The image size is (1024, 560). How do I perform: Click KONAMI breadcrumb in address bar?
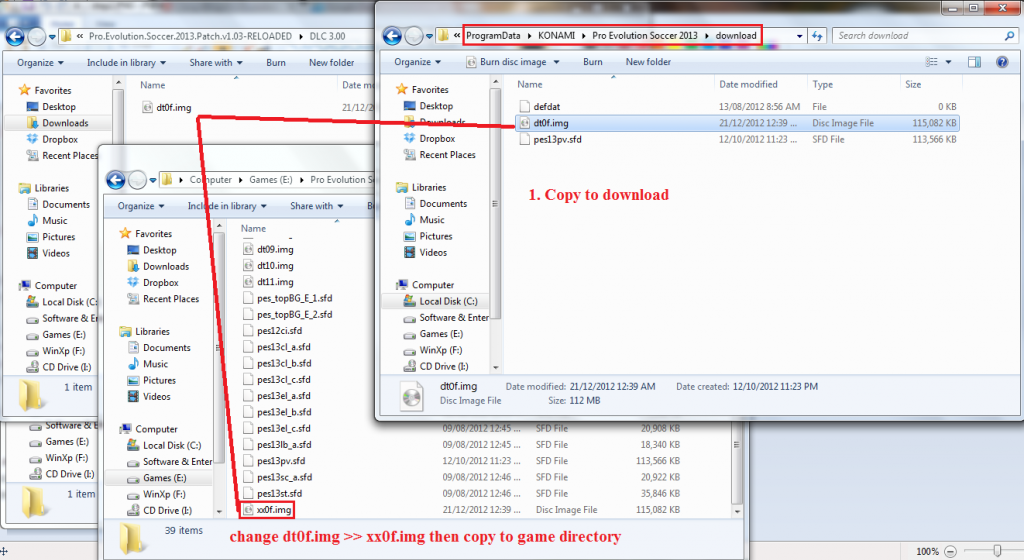click(556, 36)
